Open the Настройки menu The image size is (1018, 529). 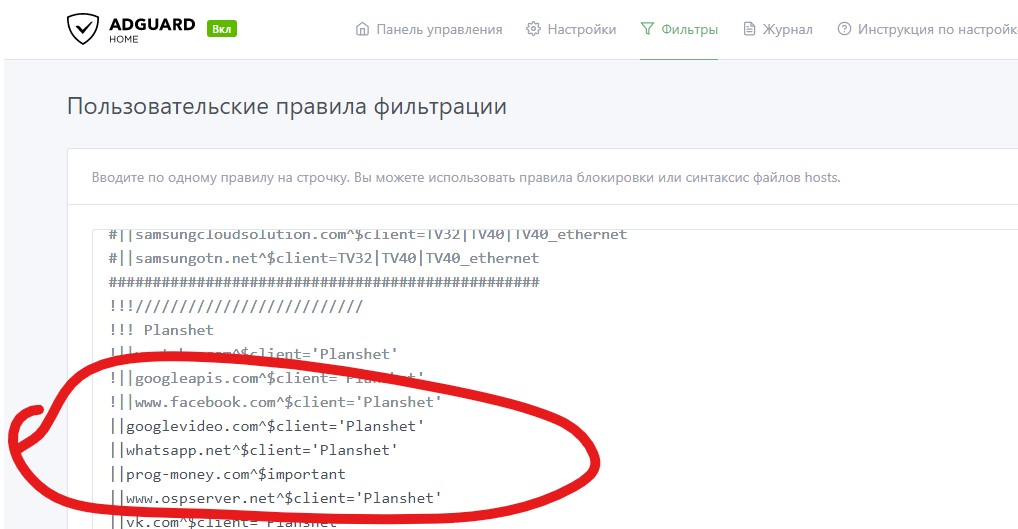click(571, 29)
